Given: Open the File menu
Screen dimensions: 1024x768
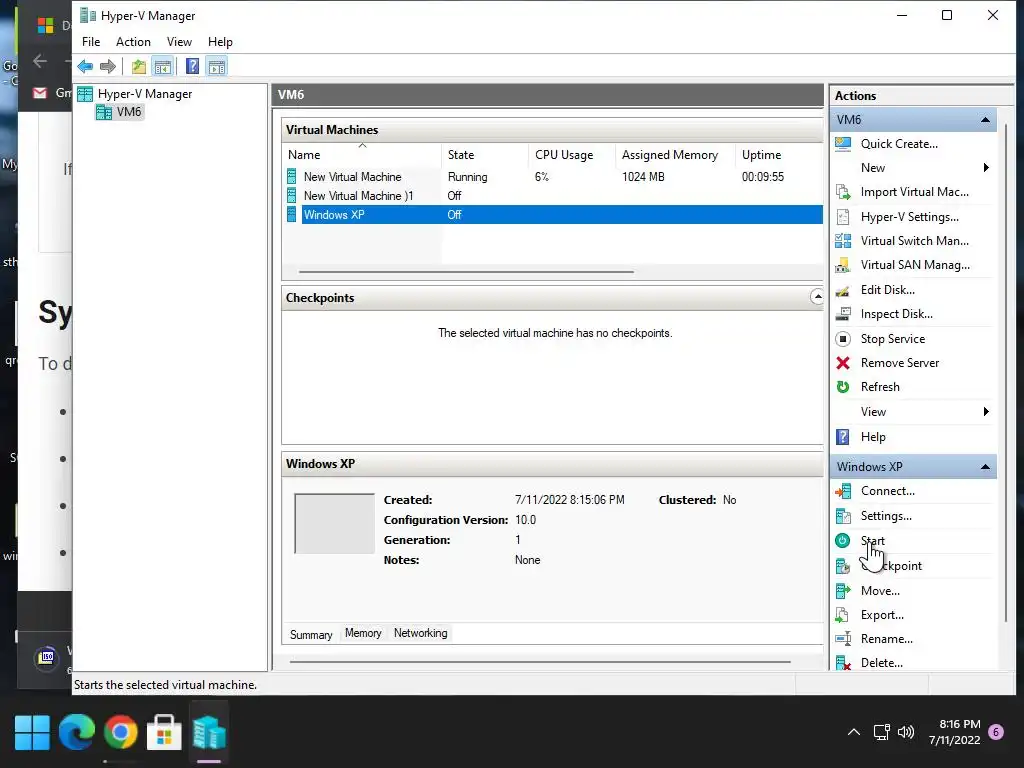Looking at the screenshot, I should tap(91, 42).
